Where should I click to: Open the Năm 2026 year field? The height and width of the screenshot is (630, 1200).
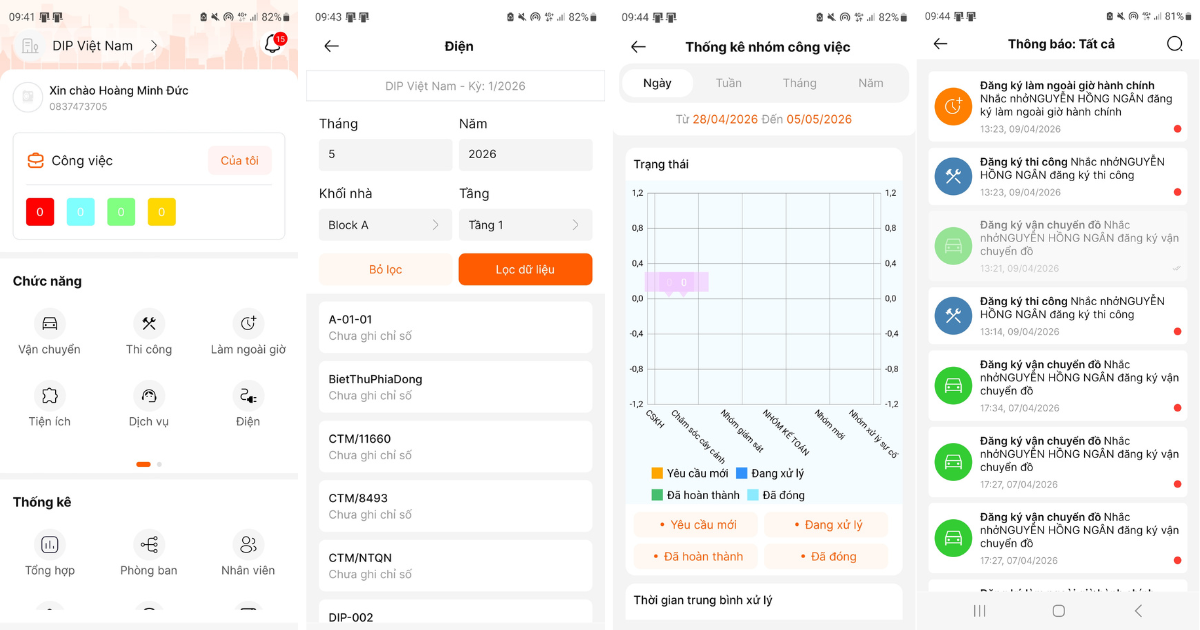(525, 154)
